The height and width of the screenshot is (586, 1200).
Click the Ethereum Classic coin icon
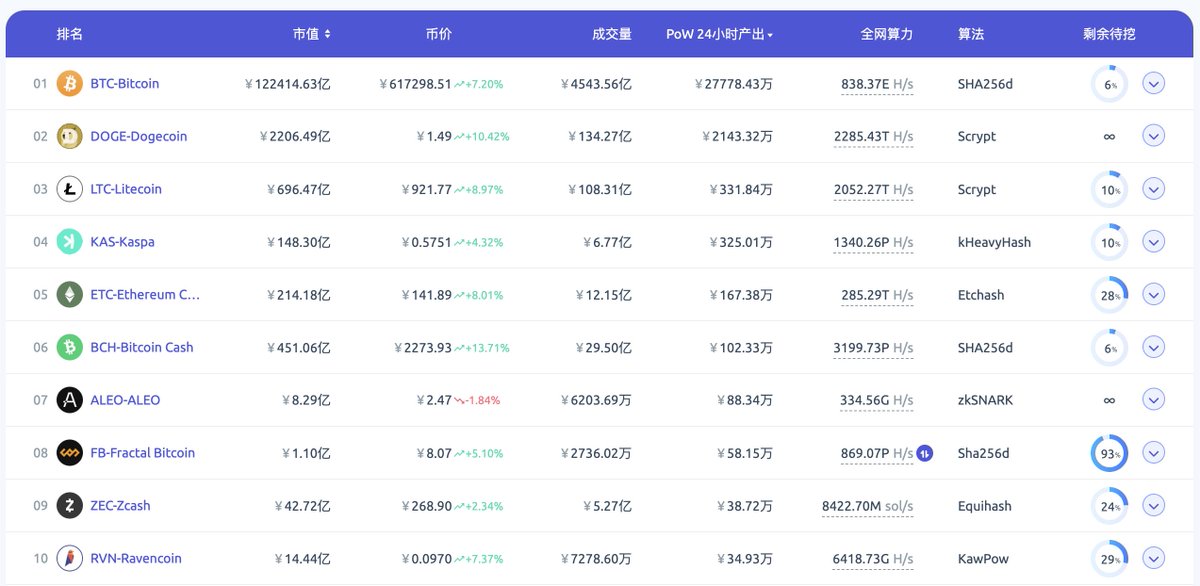(68, 294)
